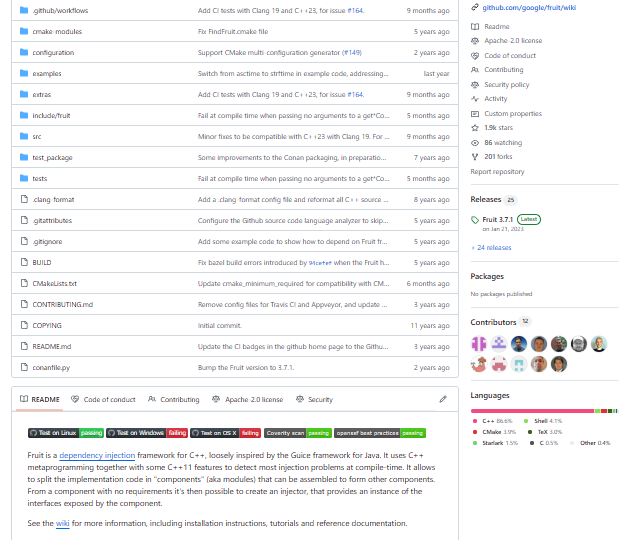The image size is (636, 540).
Task: Click the Starlark 1.5% language entry
Action: pyautogui.click(x=495, y=443)
